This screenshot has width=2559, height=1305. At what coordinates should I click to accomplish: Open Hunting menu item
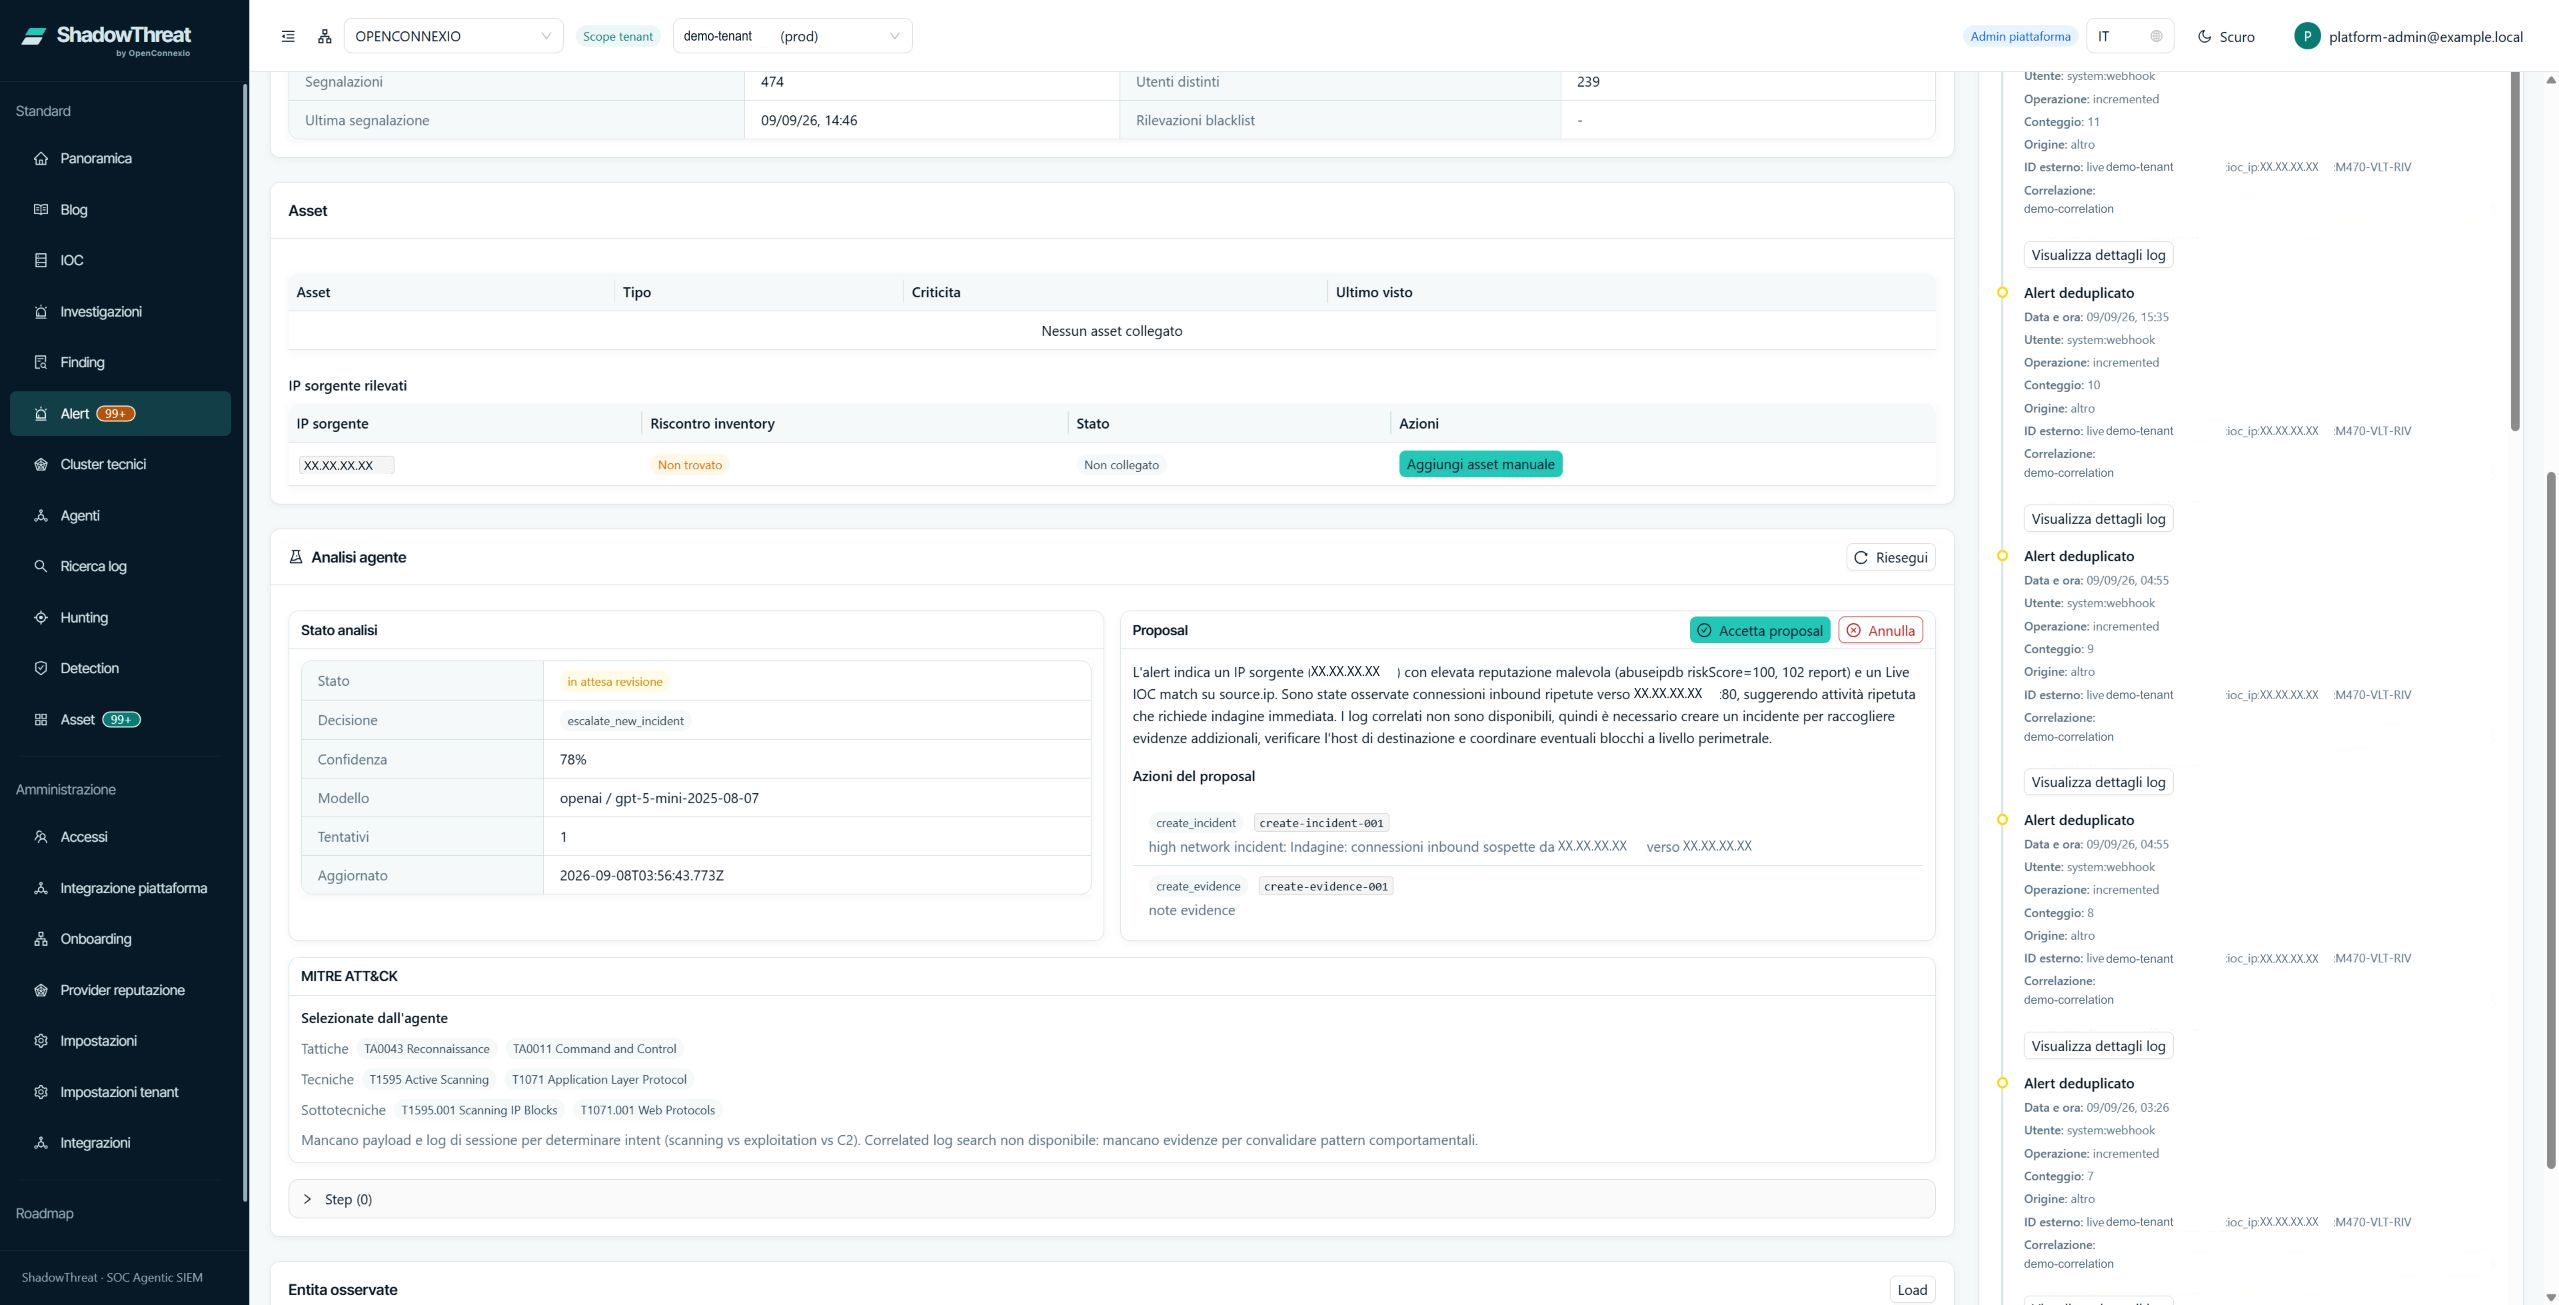[x=120, y=617]
